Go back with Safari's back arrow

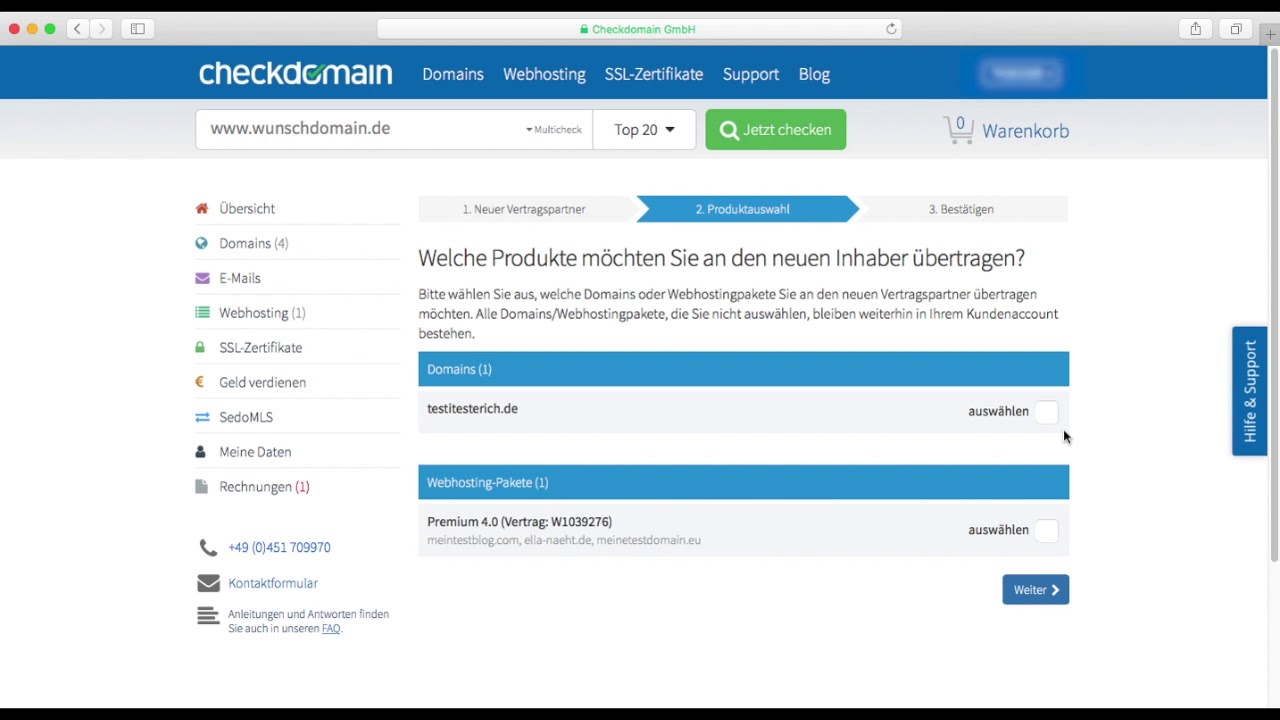point(77,29)
